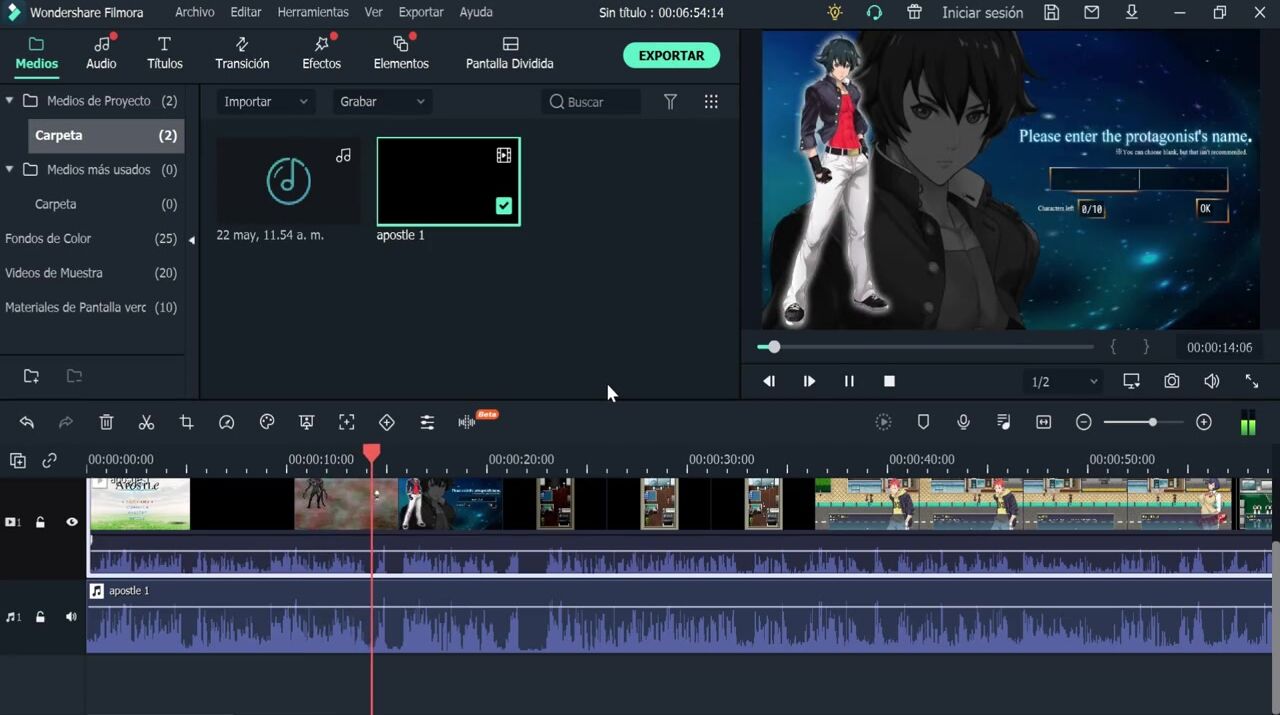The width and height of the screenshot is (1280, 715).
Task: Select the Crop tool icon
Action: pos(186,423)
